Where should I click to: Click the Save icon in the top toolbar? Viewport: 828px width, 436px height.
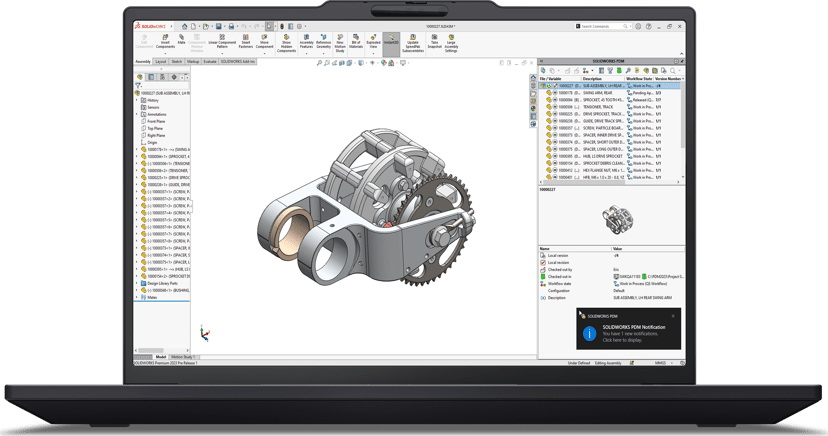point(219,26)
